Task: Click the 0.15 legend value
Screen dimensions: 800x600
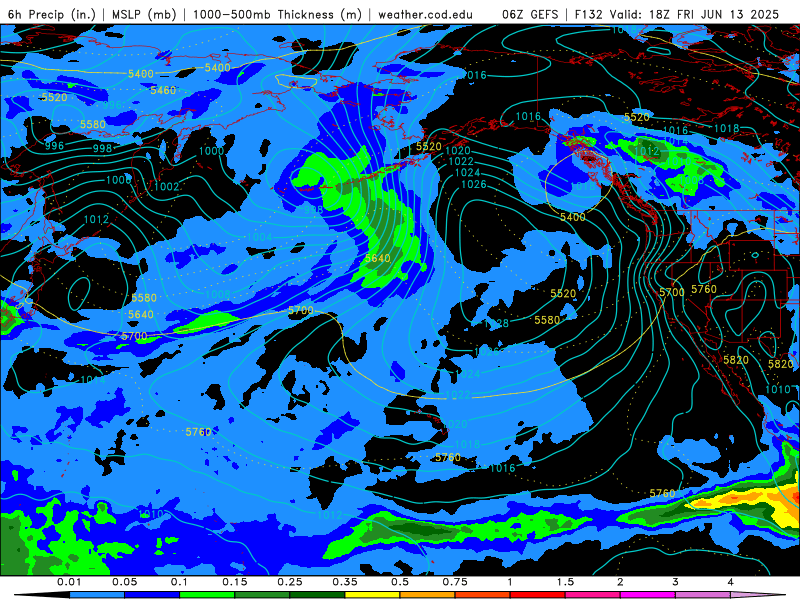Action: [235, 582]
